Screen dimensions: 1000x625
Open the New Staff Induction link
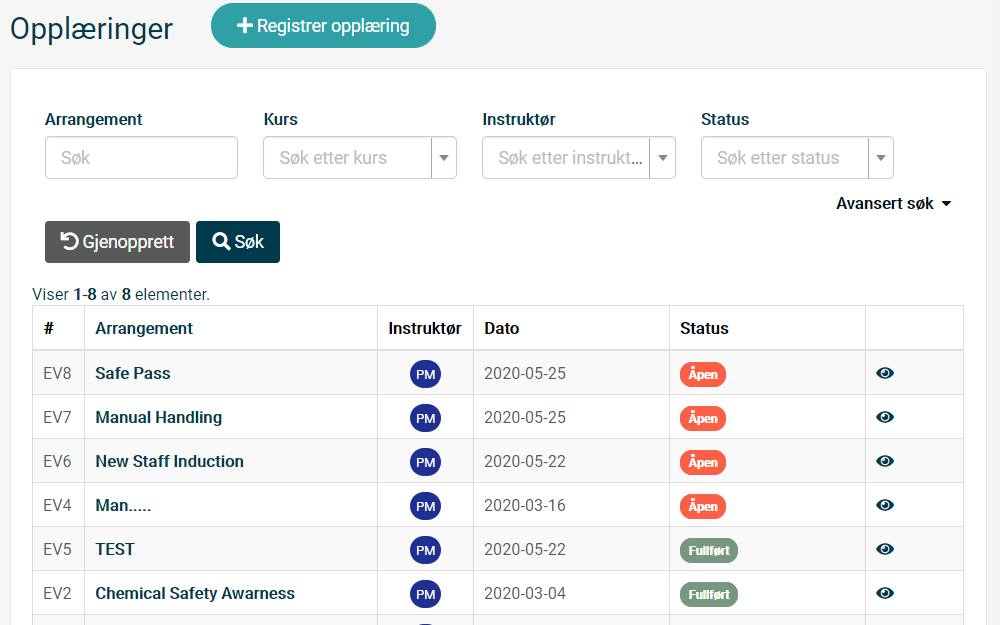(170, 461)
